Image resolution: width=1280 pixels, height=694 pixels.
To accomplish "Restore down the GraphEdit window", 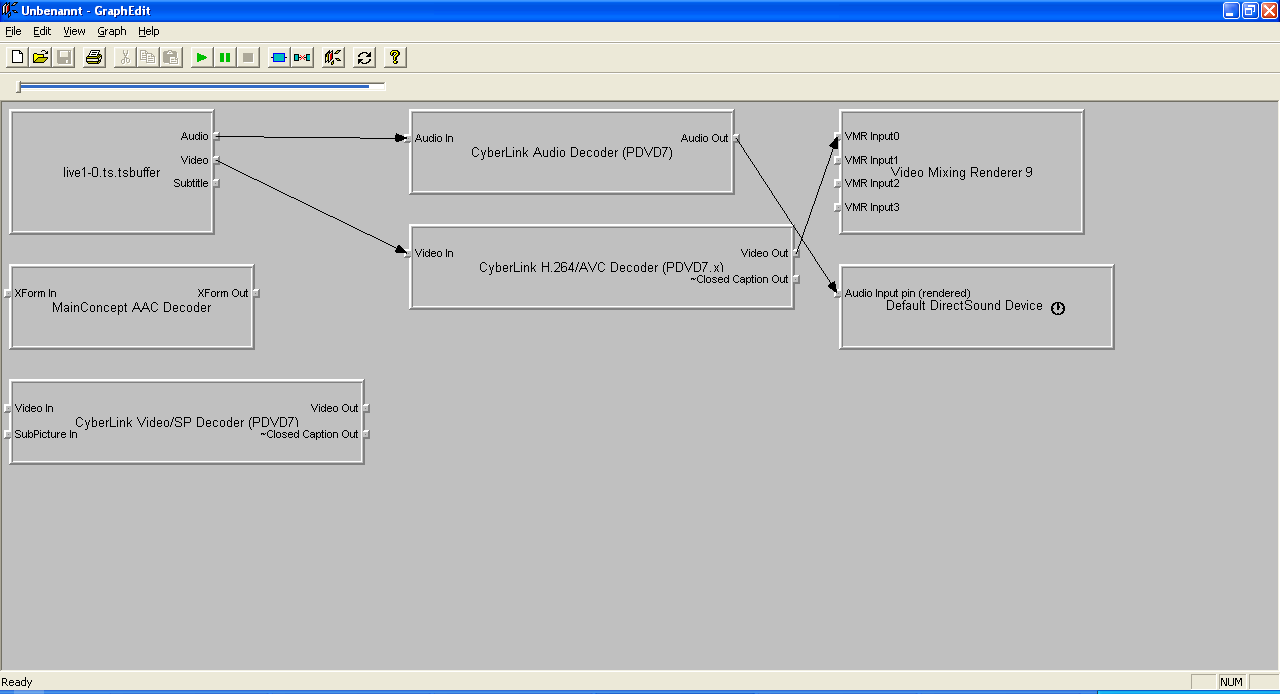I will pyautogui.click(x=1250, y=10).
